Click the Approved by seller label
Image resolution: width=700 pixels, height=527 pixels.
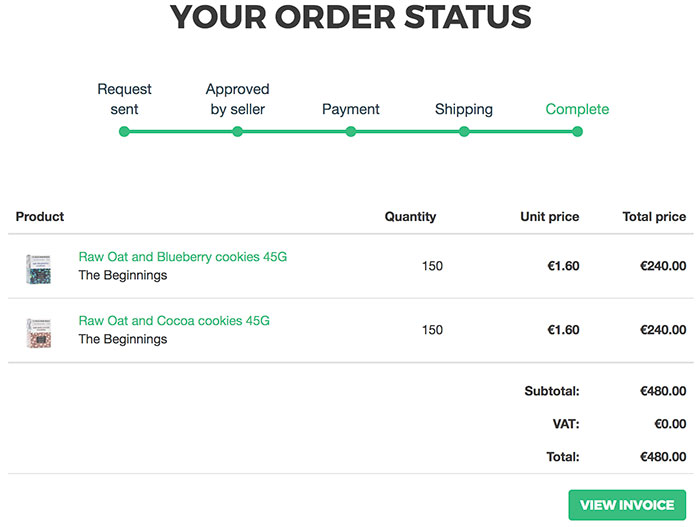(237, 99)
